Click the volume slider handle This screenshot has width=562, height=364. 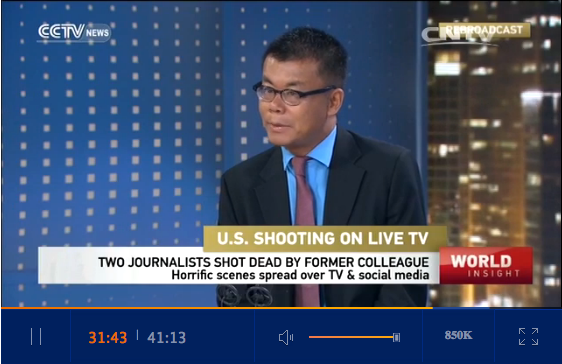396,337
